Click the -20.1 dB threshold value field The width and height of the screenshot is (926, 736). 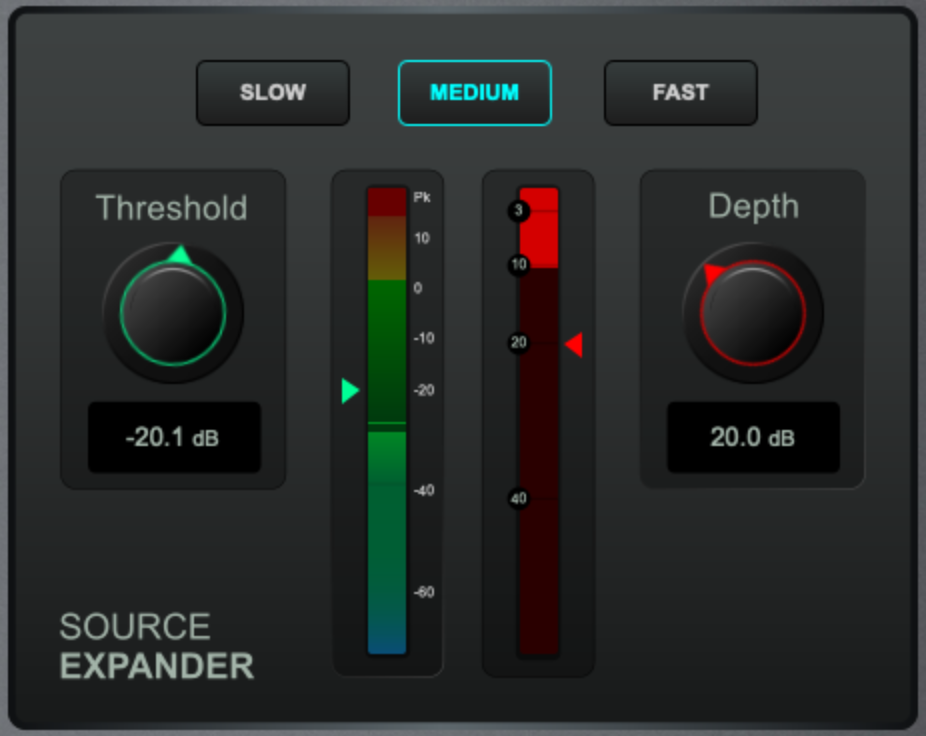click(x=174, y=437)
